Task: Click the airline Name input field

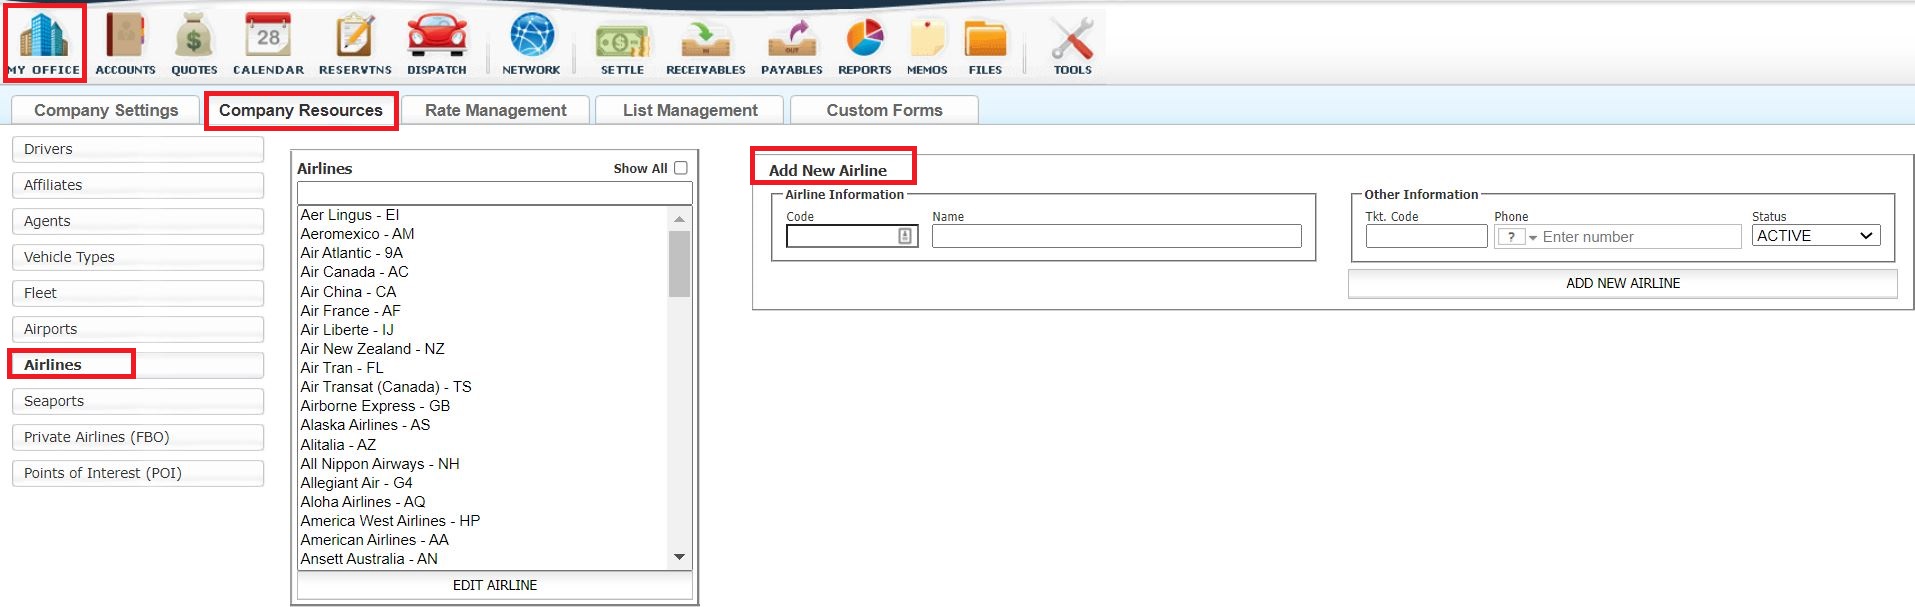Action: pyautogui.click(x=1116, y=236)
